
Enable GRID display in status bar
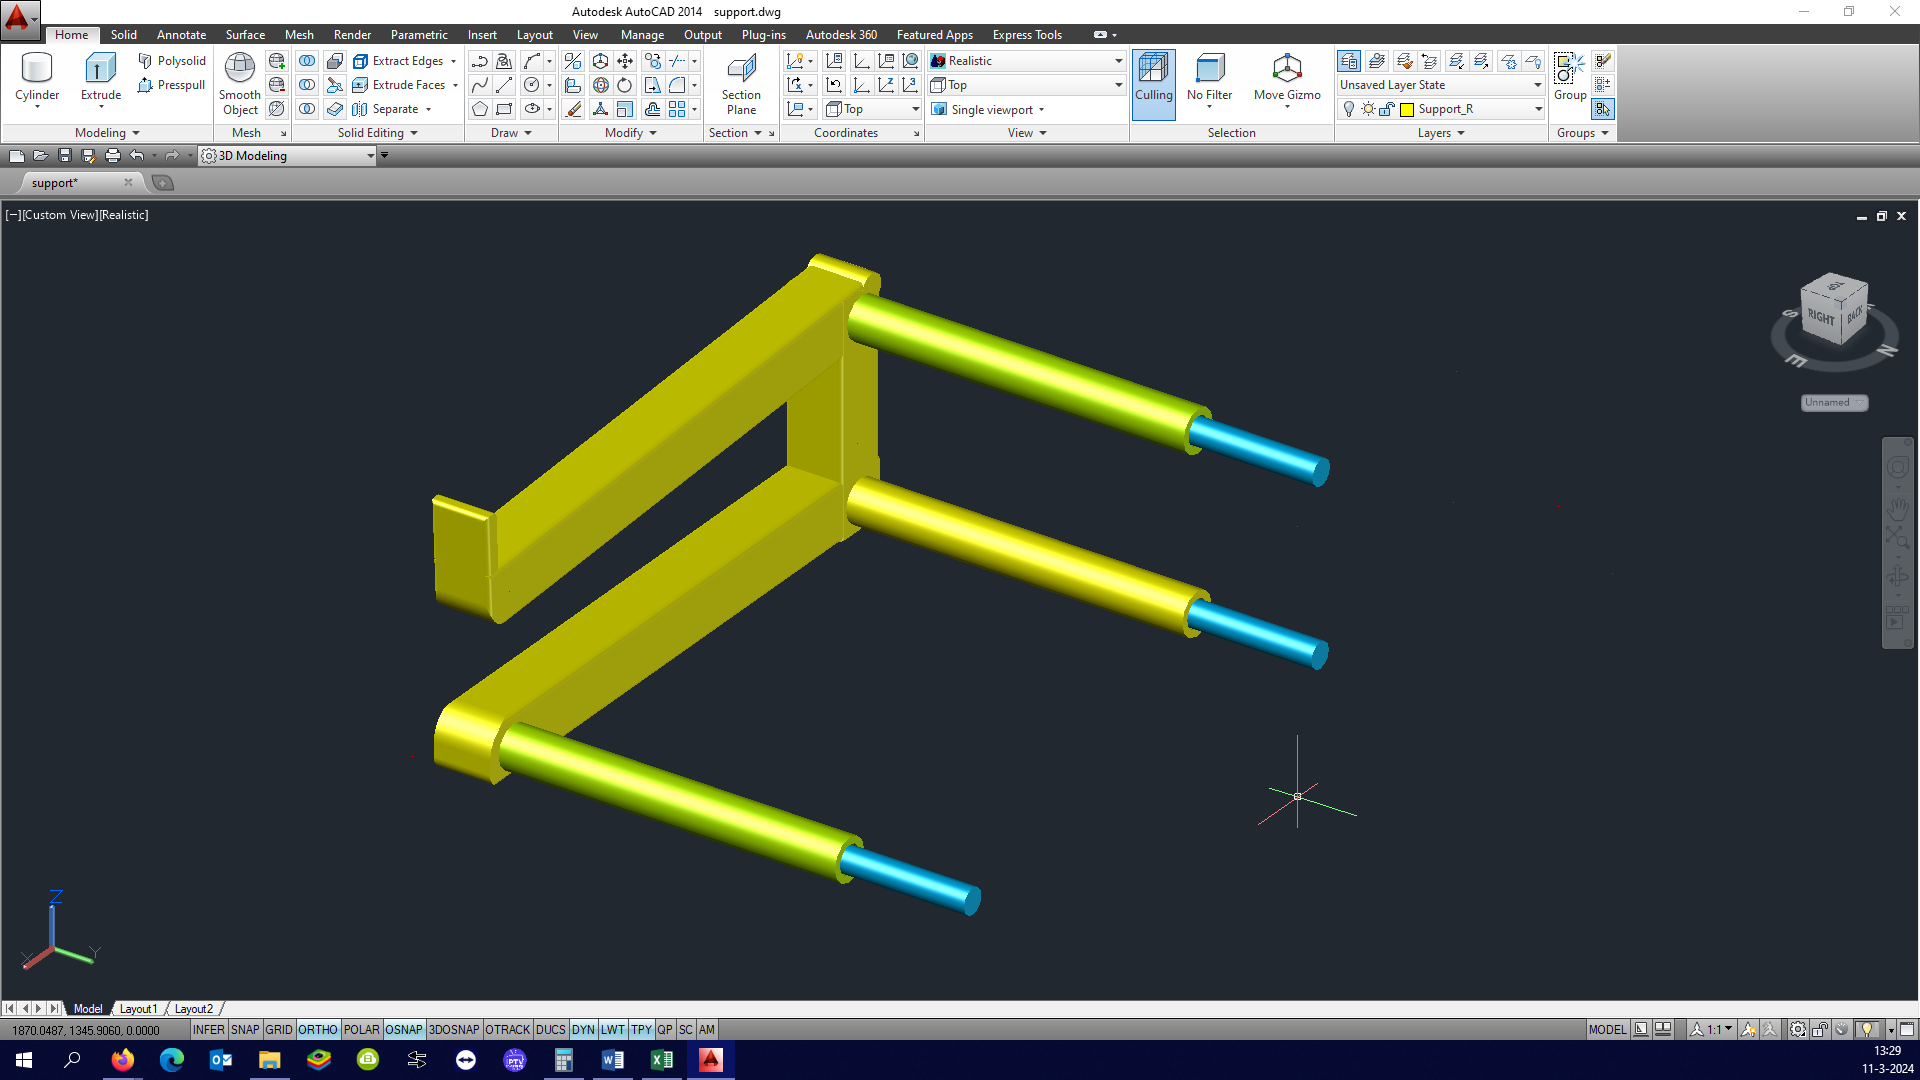tap(279, 1029)
